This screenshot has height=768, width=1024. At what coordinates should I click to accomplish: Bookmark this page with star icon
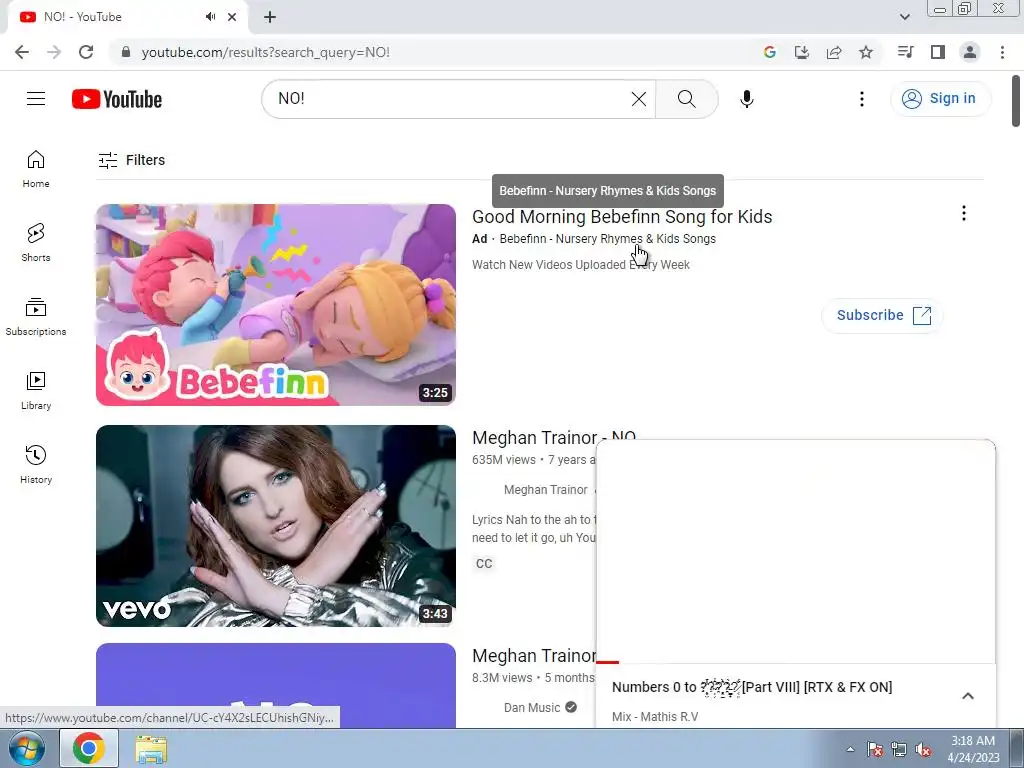(x=866, y=52)
